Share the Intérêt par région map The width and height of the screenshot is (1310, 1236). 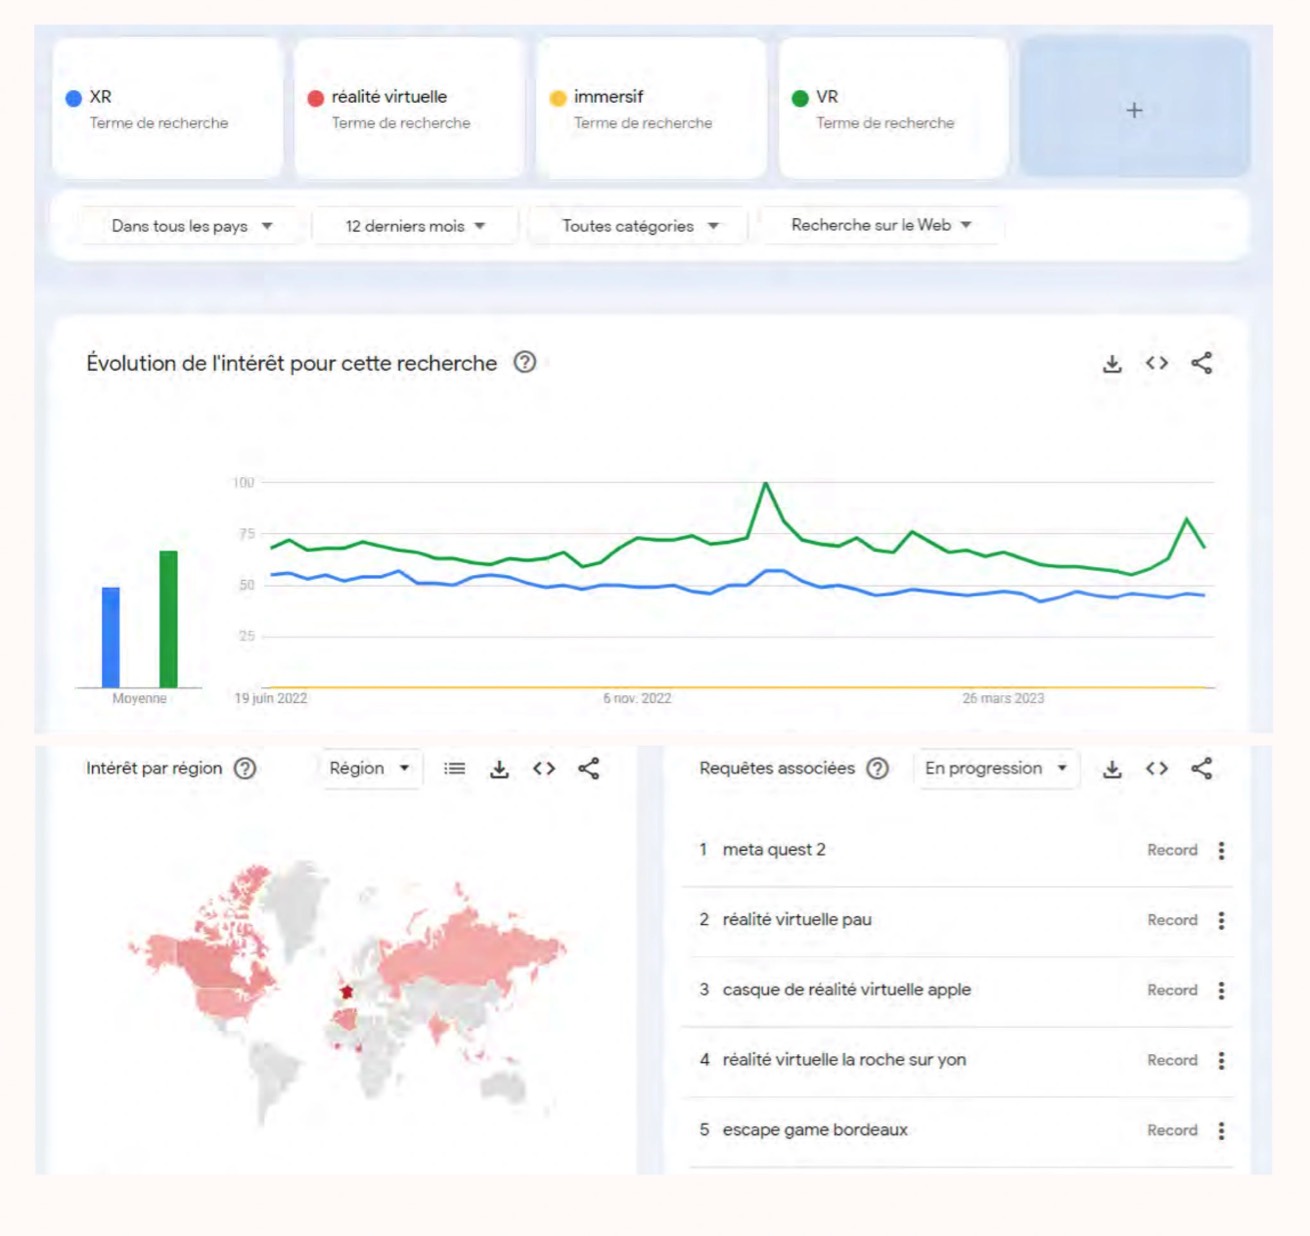[x=588, y=769]
